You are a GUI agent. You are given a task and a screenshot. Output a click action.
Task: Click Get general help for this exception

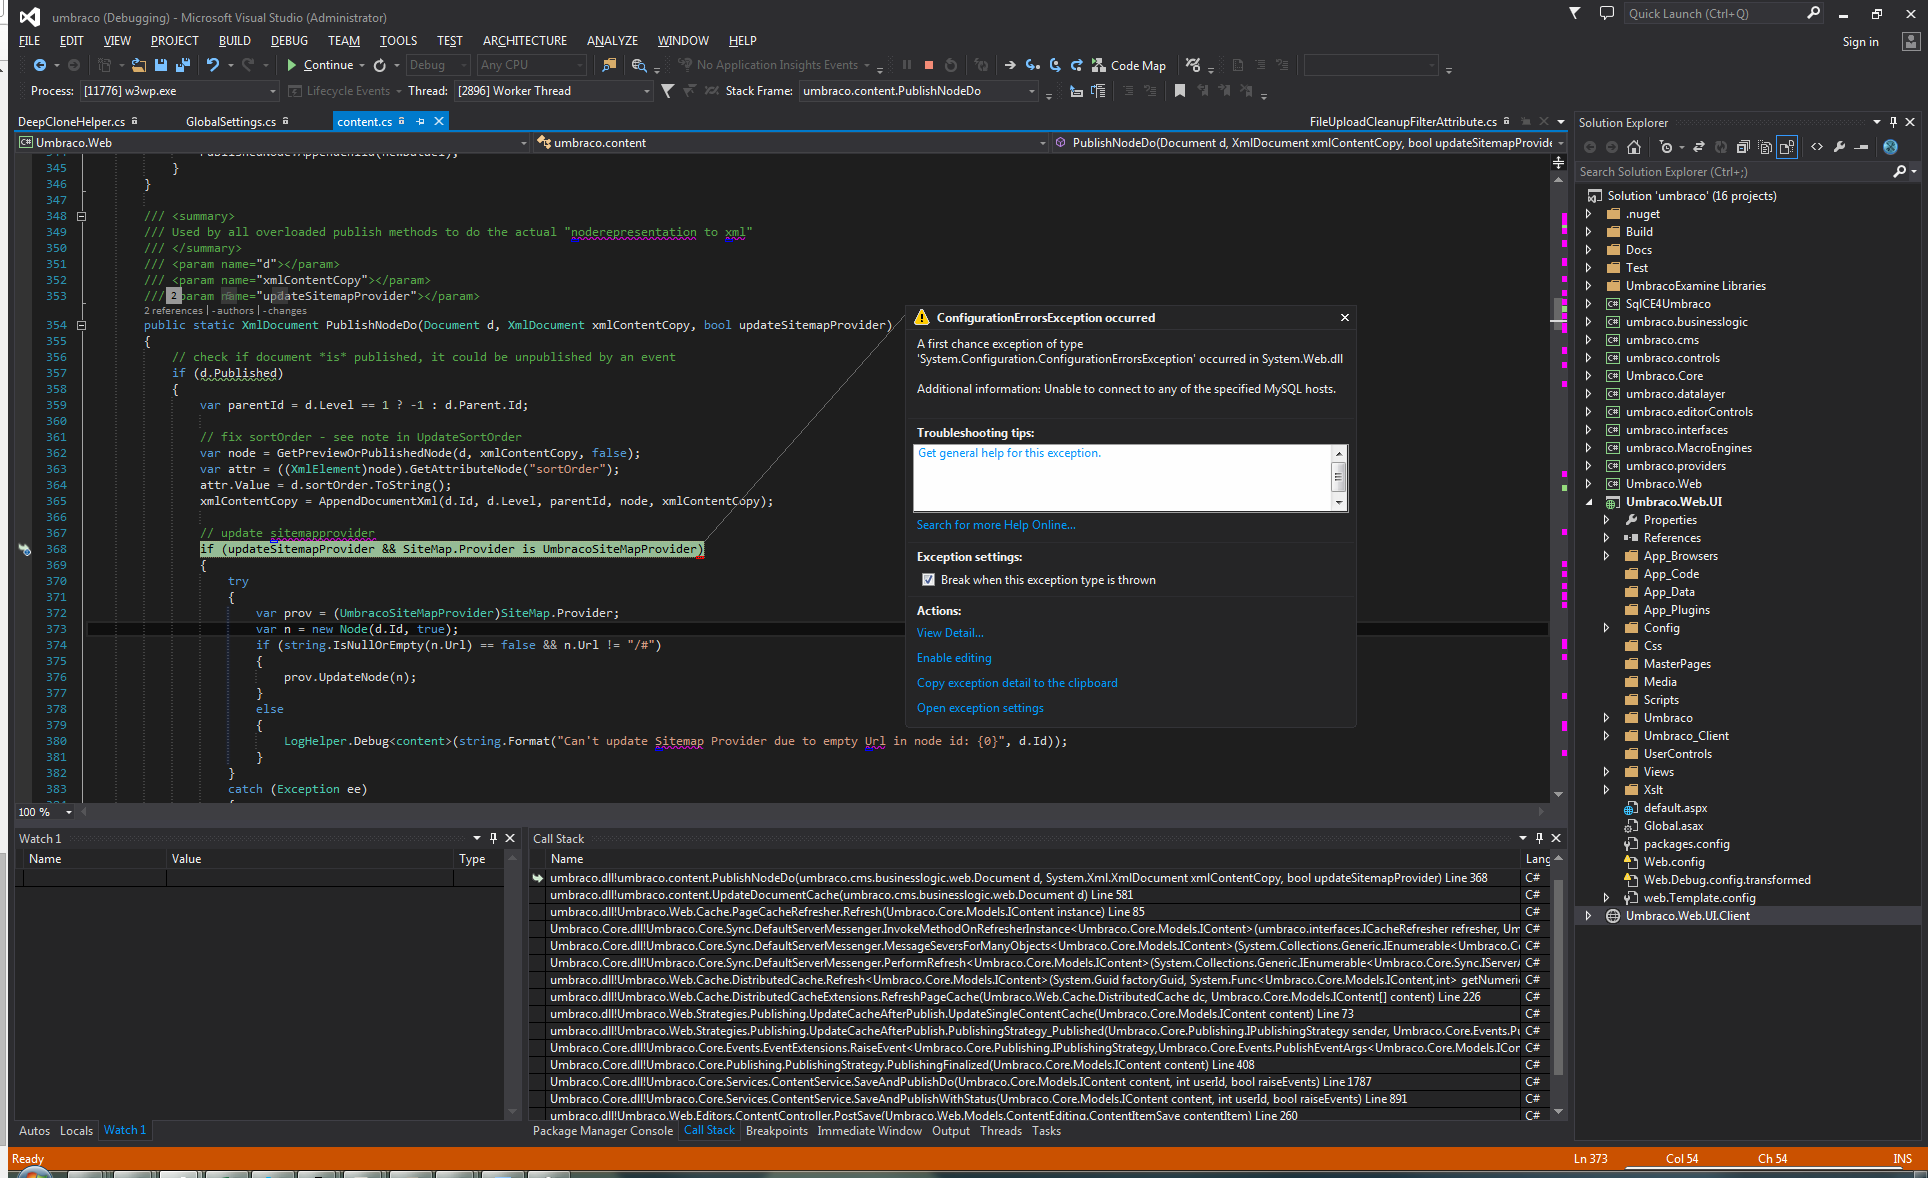point(1009,453)
